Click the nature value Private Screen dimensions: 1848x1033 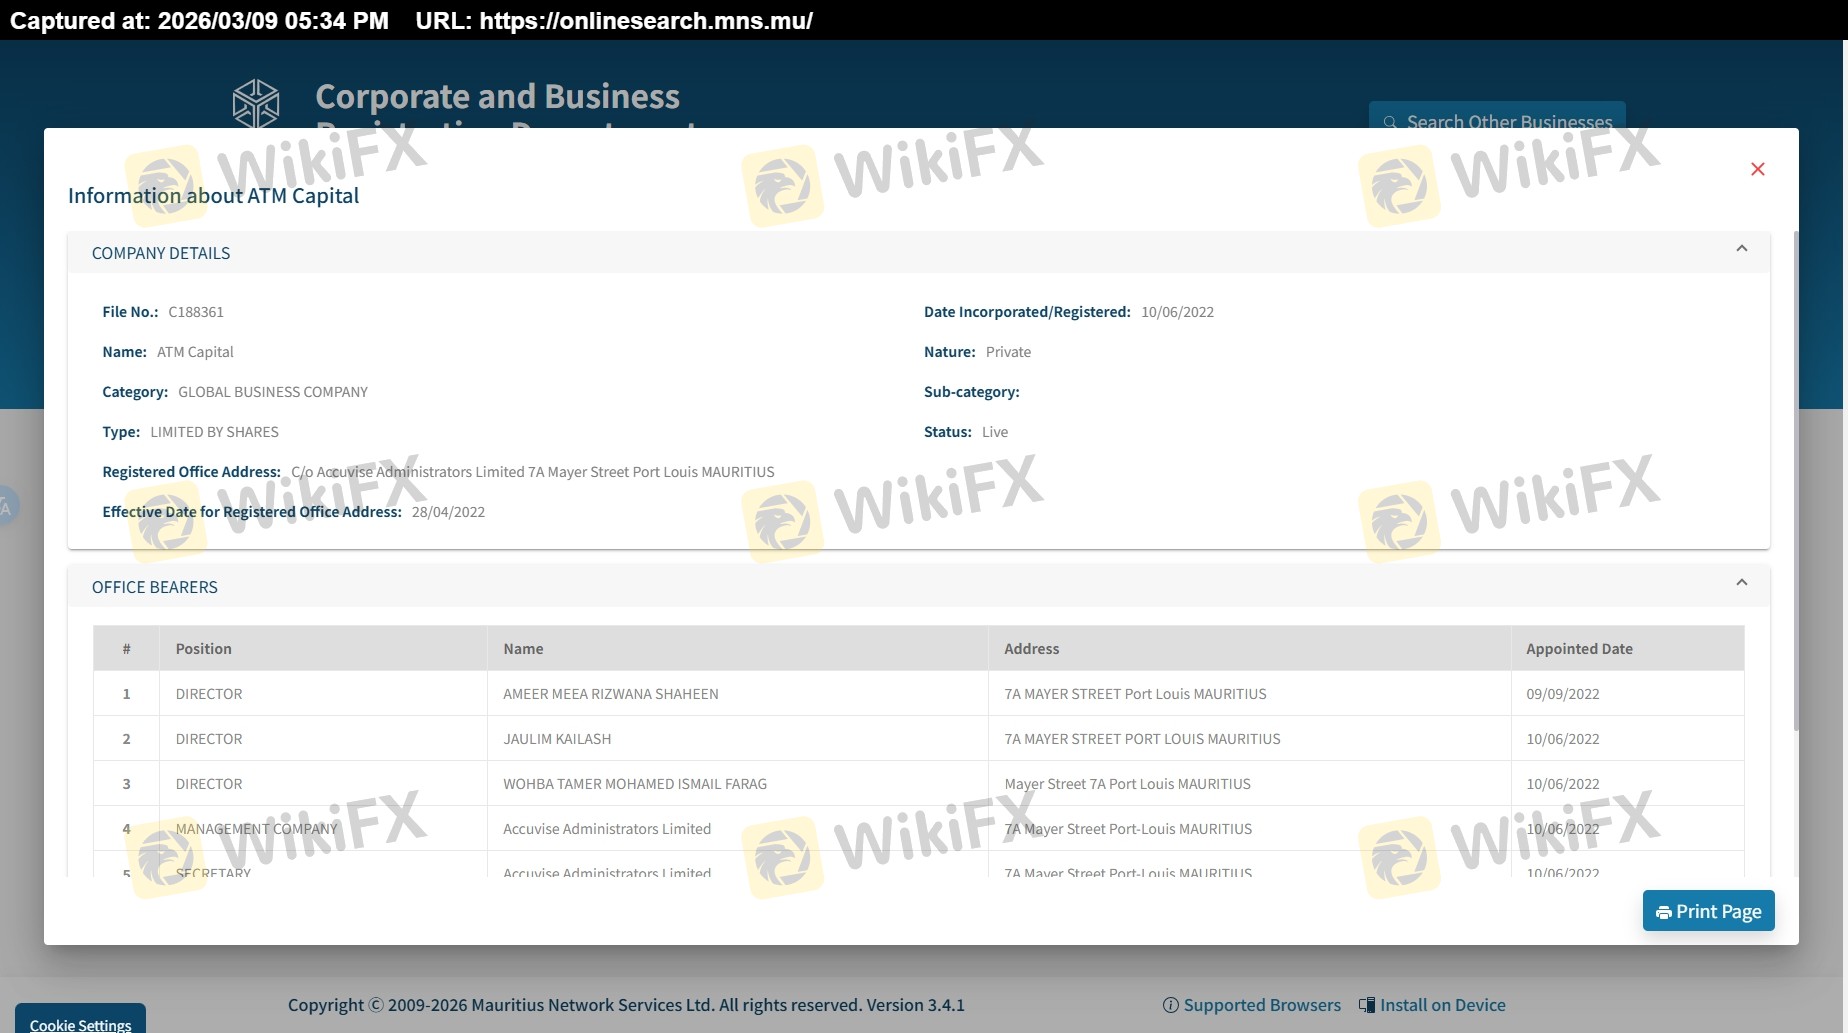point(1008,352)
